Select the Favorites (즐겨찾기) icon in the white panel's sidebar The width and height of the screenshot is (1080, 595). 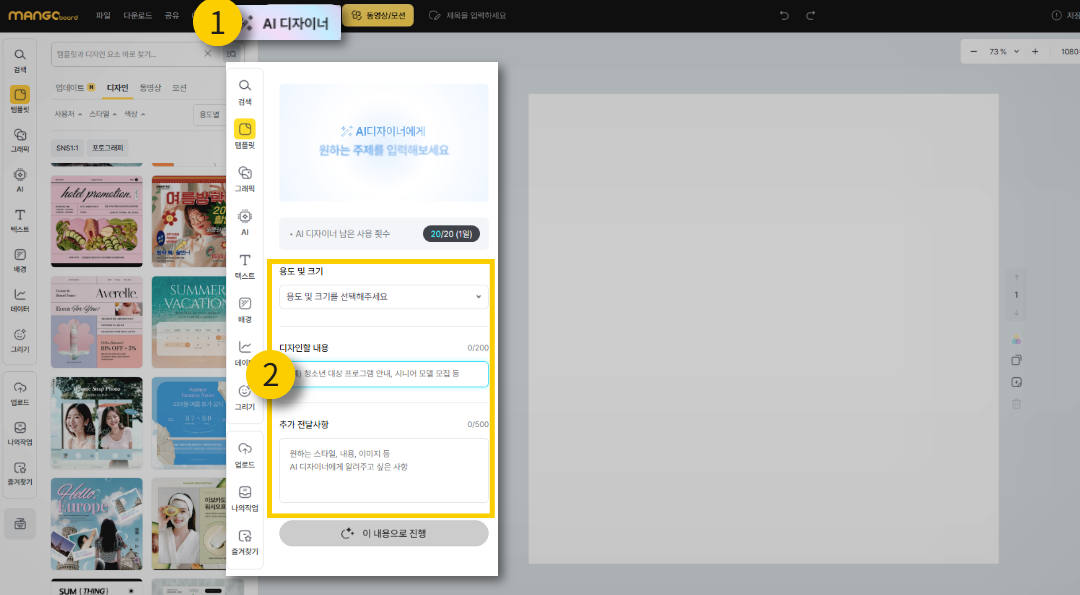[x=244, y=541]
